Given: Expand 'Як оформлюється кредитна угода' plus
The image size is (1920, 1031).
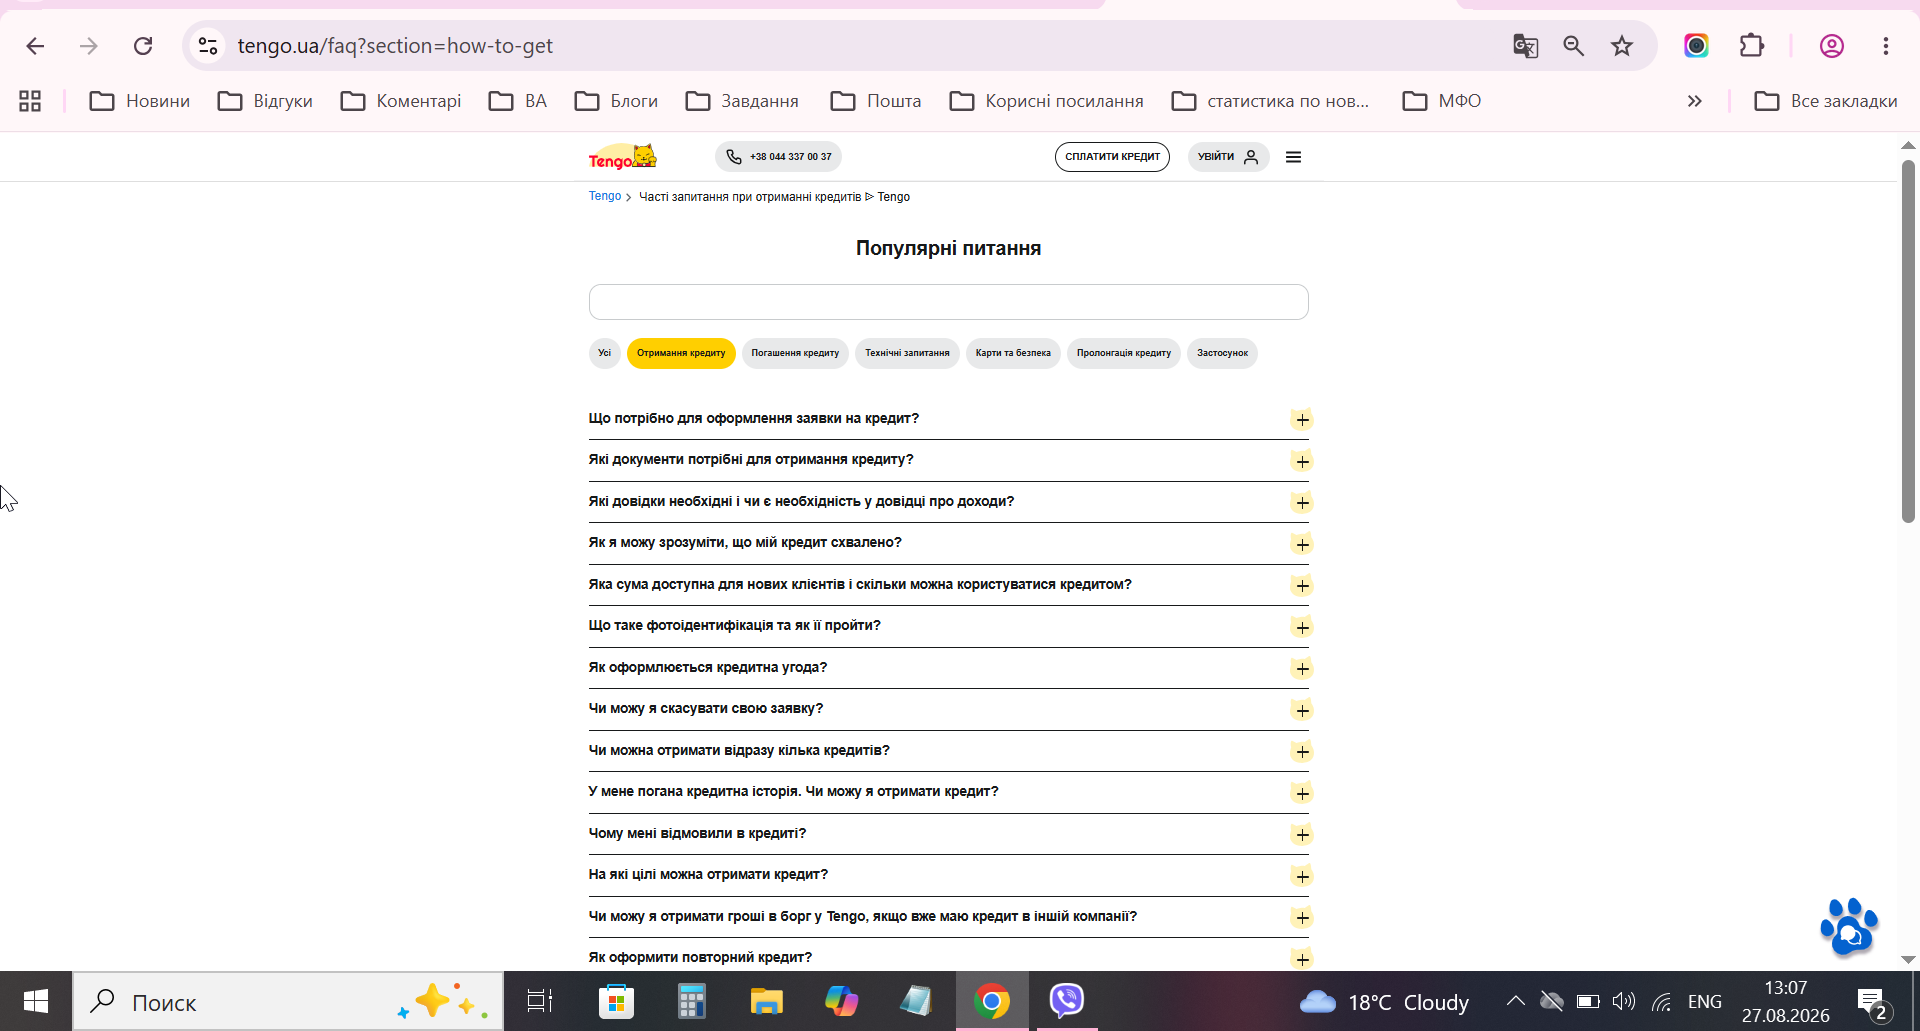Looking at the screenshot, I should pos(1301,669).
